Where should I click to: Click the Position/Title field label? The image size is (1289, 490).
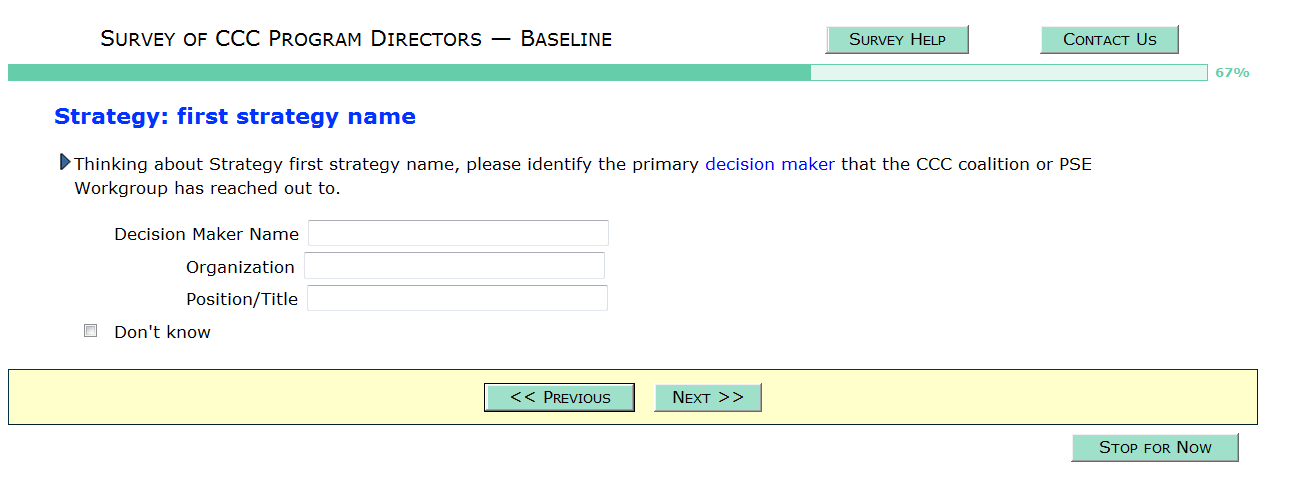pos(242,299)
